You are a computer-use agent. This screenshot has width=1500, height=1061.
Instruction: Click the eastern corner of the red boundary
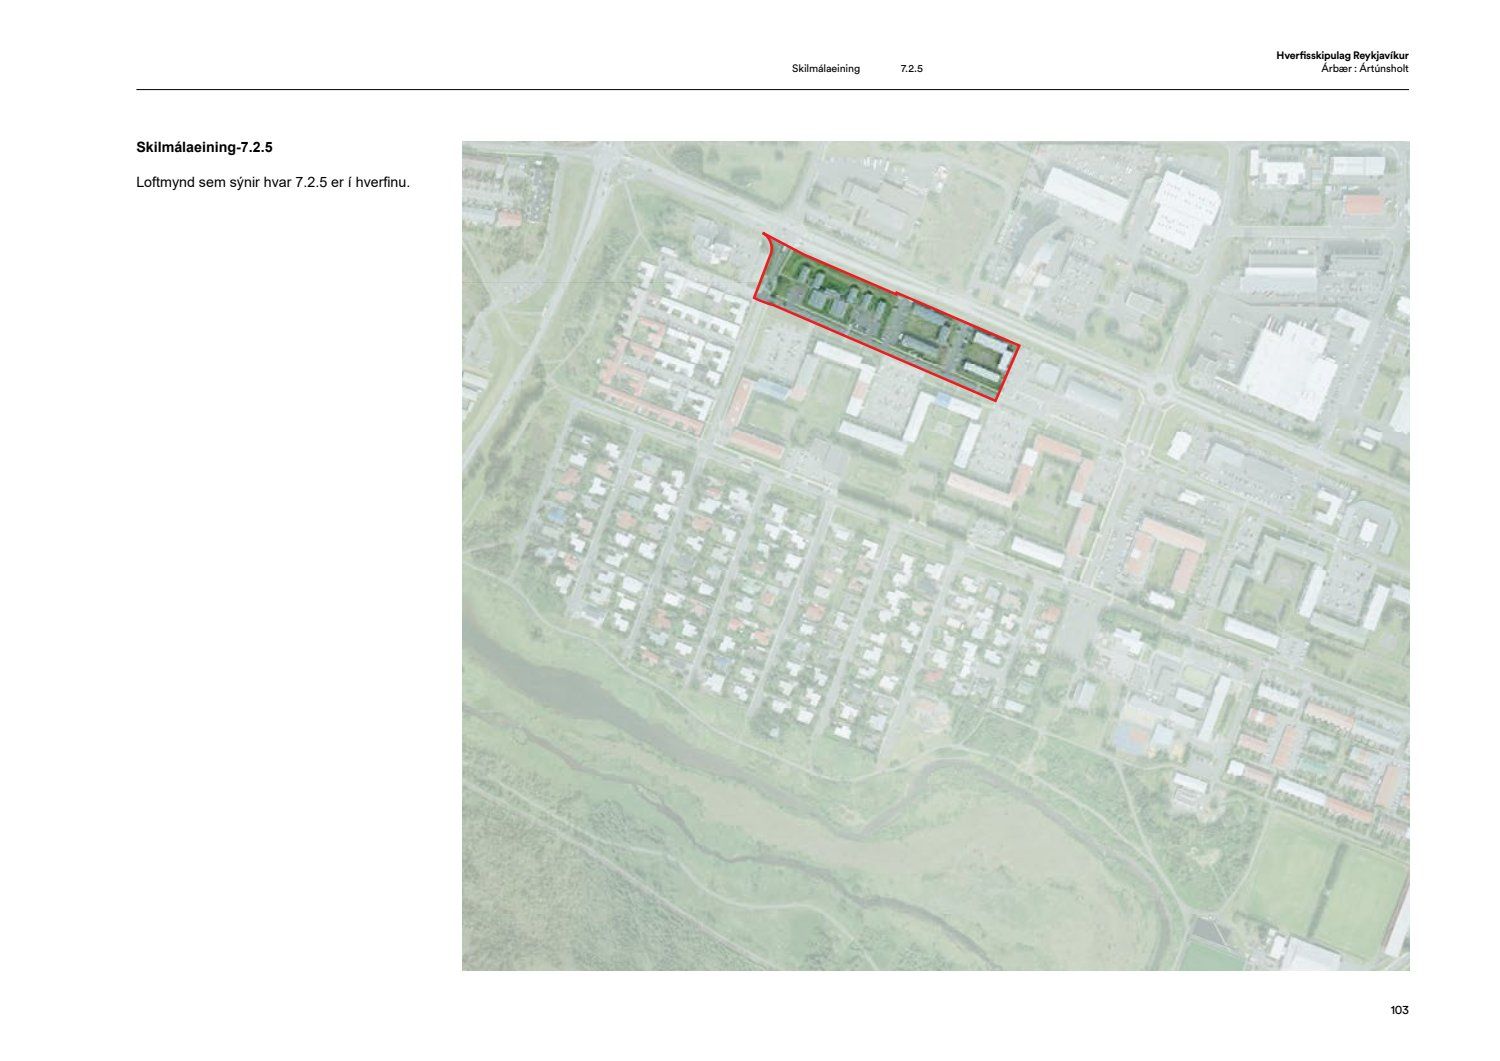coord(1018,348)
